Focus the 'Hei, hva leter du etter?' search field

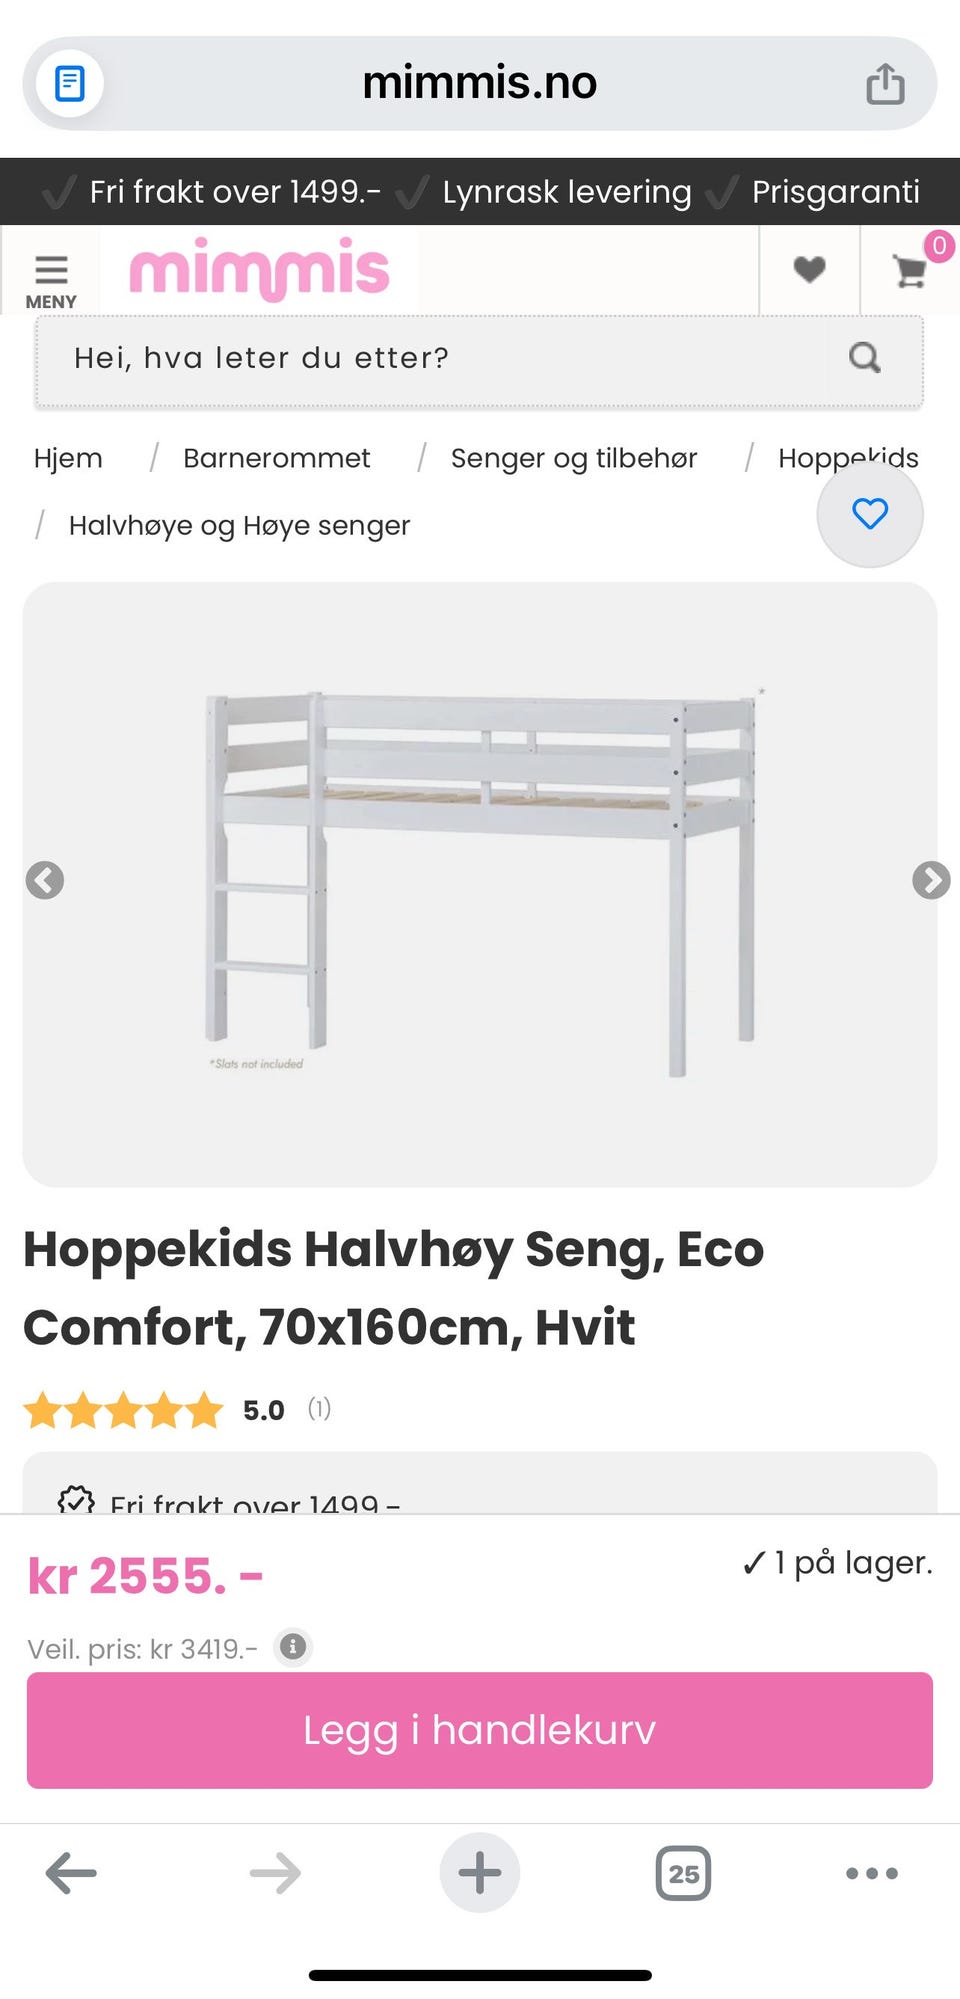pos(430,358)
